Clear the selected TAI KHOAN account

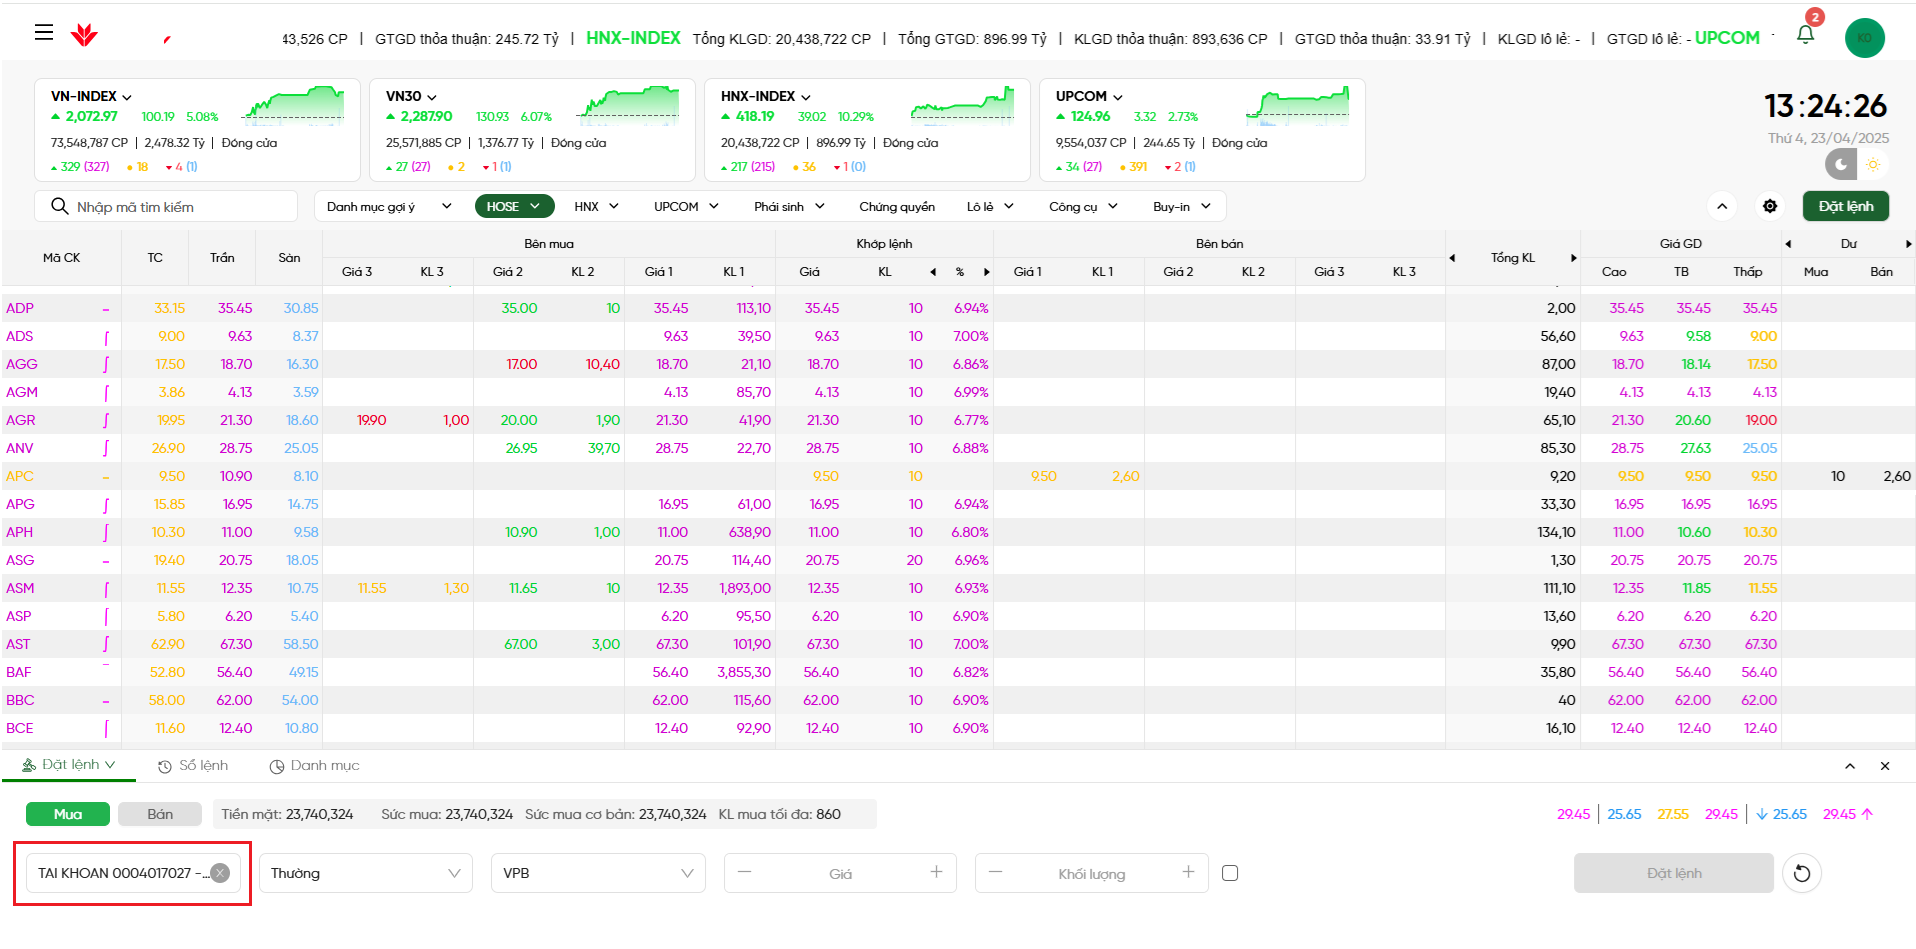[220, 873]
